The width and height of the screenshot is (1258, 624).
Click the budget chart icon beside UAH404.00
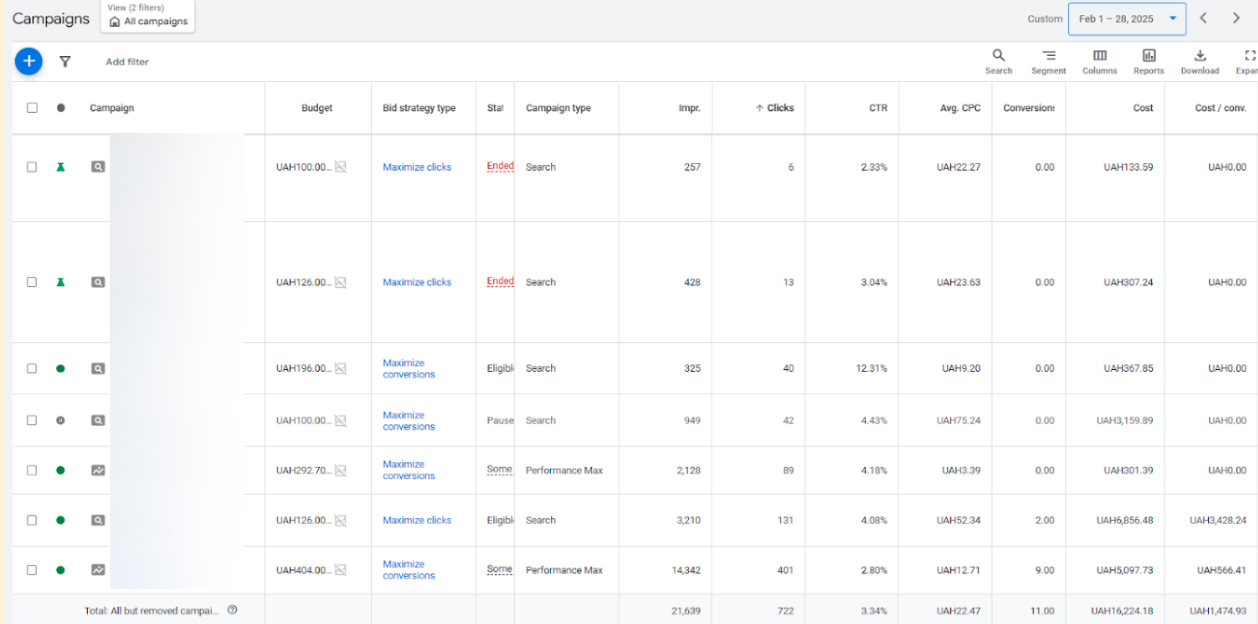[341, 570]
